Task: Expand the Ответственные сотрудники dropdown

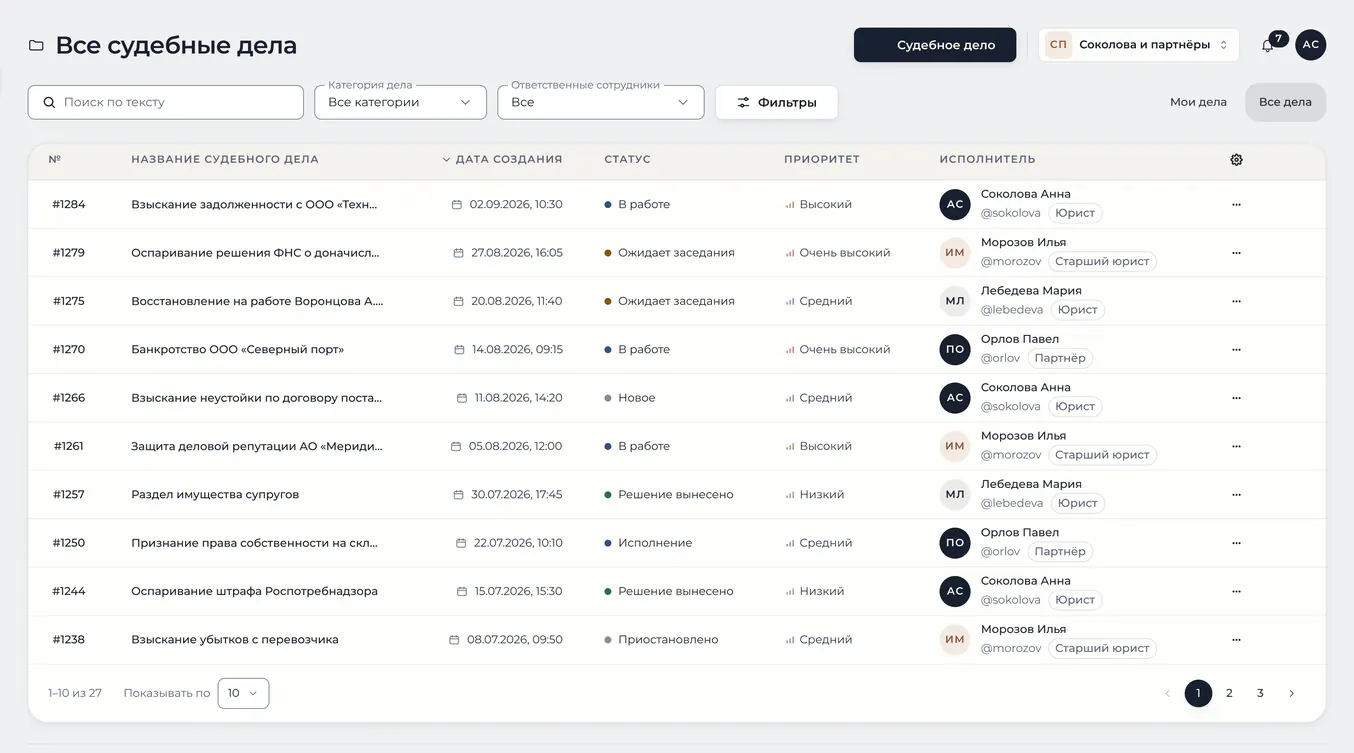Action: [600, 102]
